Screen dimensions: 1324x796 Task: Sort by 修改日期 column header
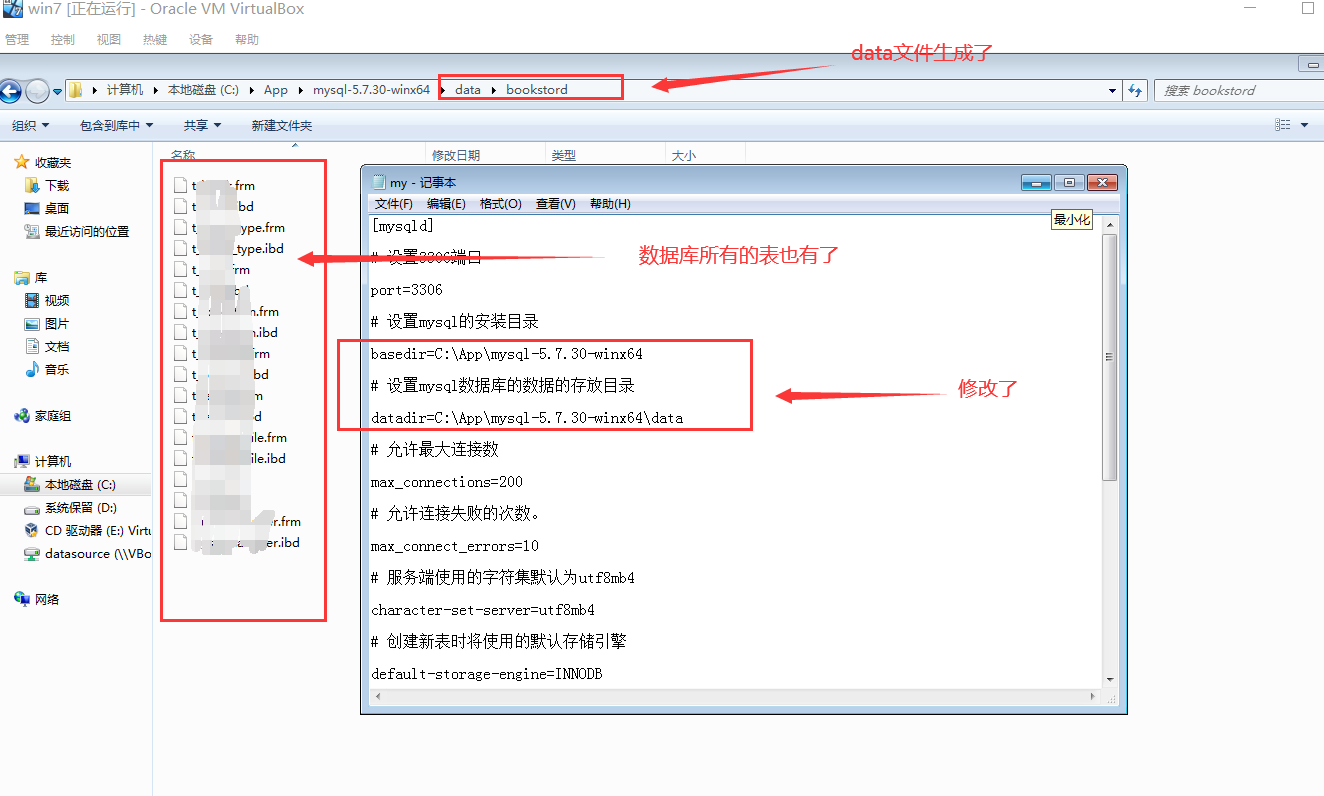click(456, 156)
